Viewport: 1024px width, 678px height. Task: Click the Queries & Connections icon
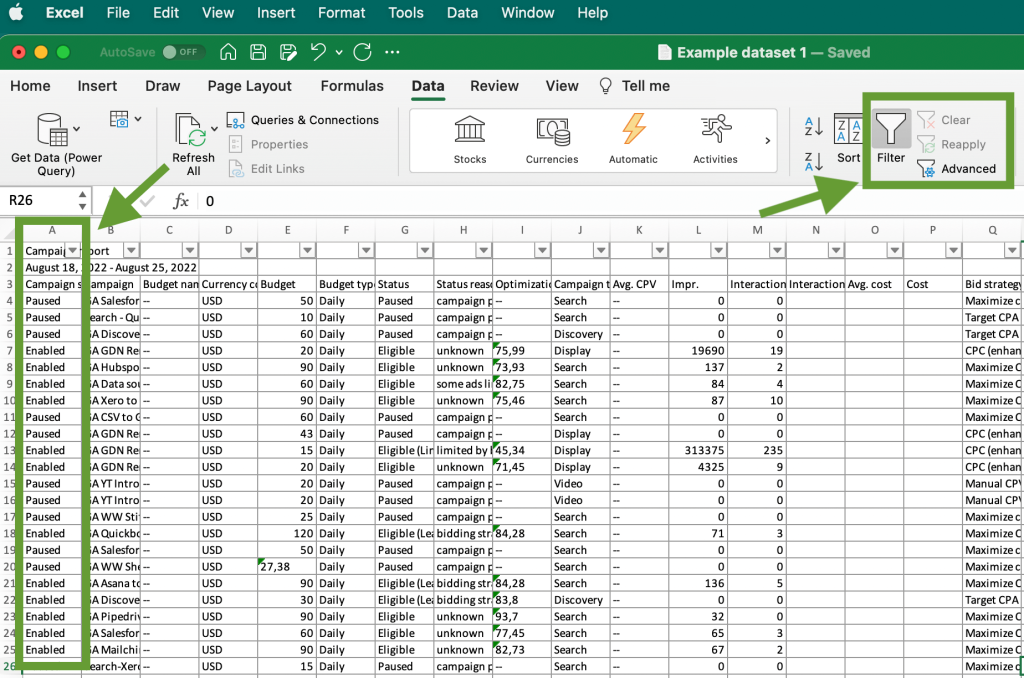click(x=236, y=119)
